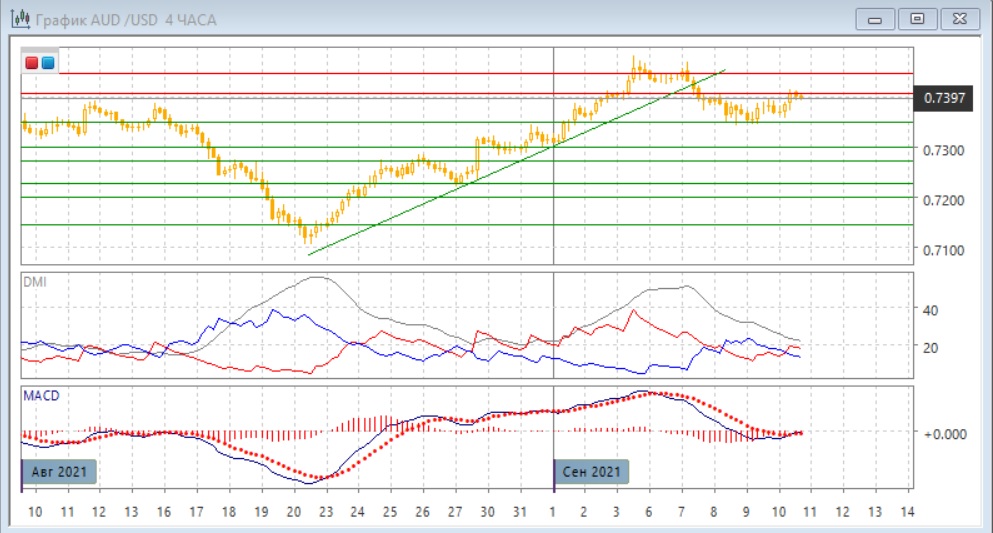The image size is (993, 533).
Task: Click the 0.7300 price axis label
Action: (943, 150)
